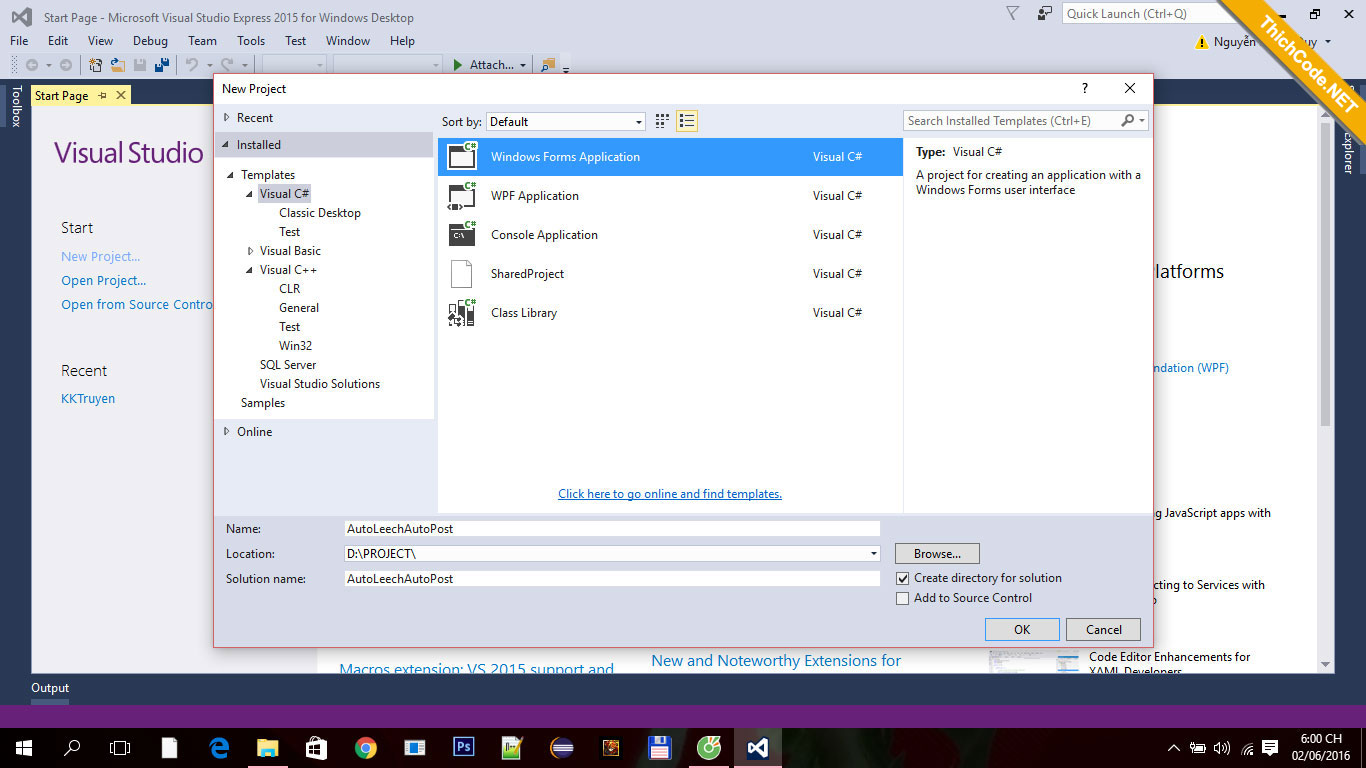Close the Start Page tab
The height and width of the screenshot is (768, 1366).
pos(121,95)
